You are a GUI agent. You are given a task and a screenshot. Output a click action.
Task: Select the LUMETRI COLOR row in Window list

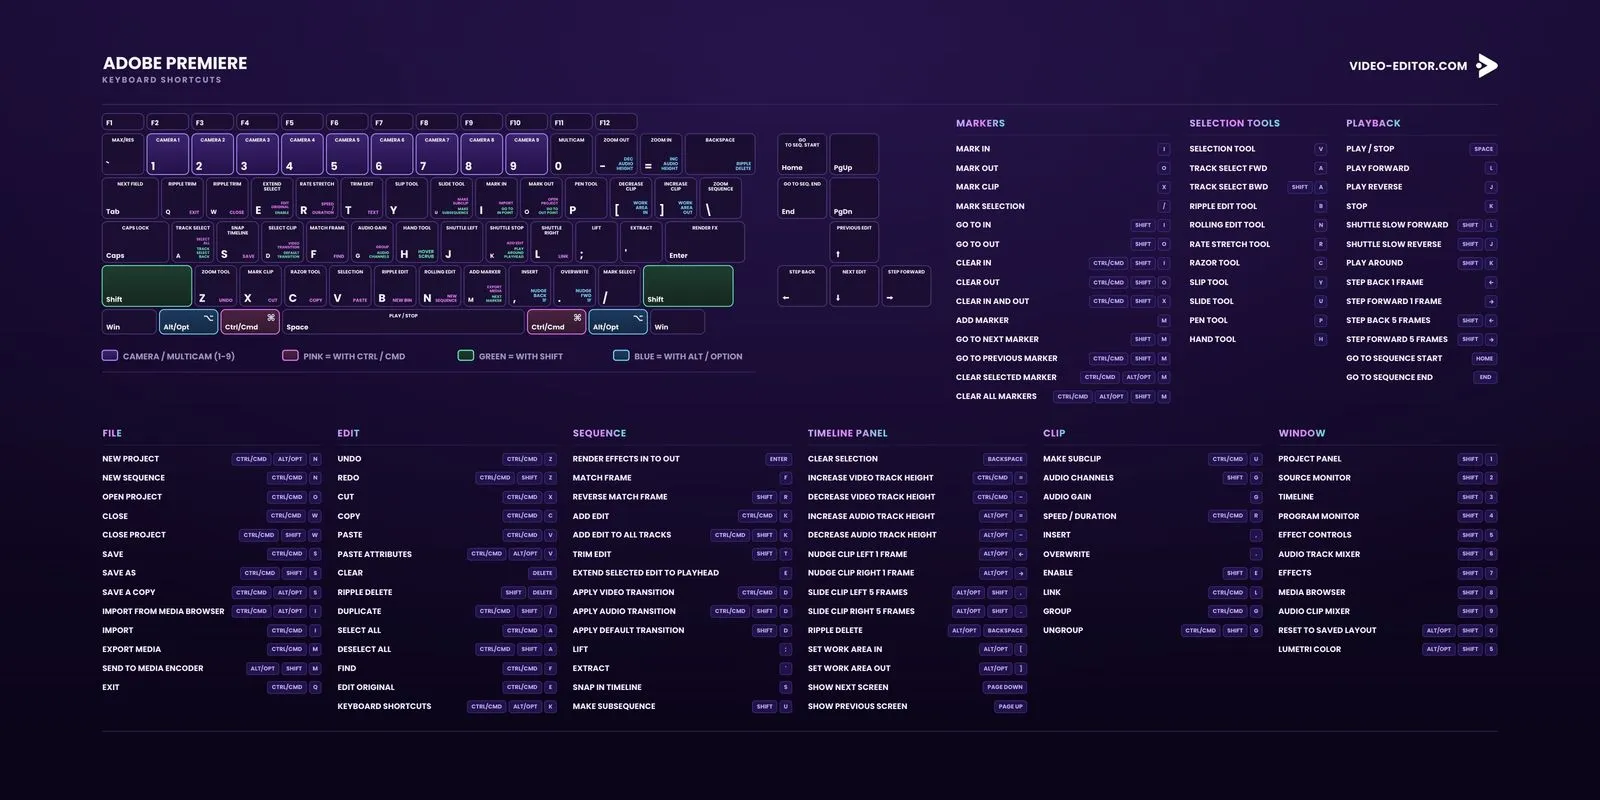[1387, 649]
